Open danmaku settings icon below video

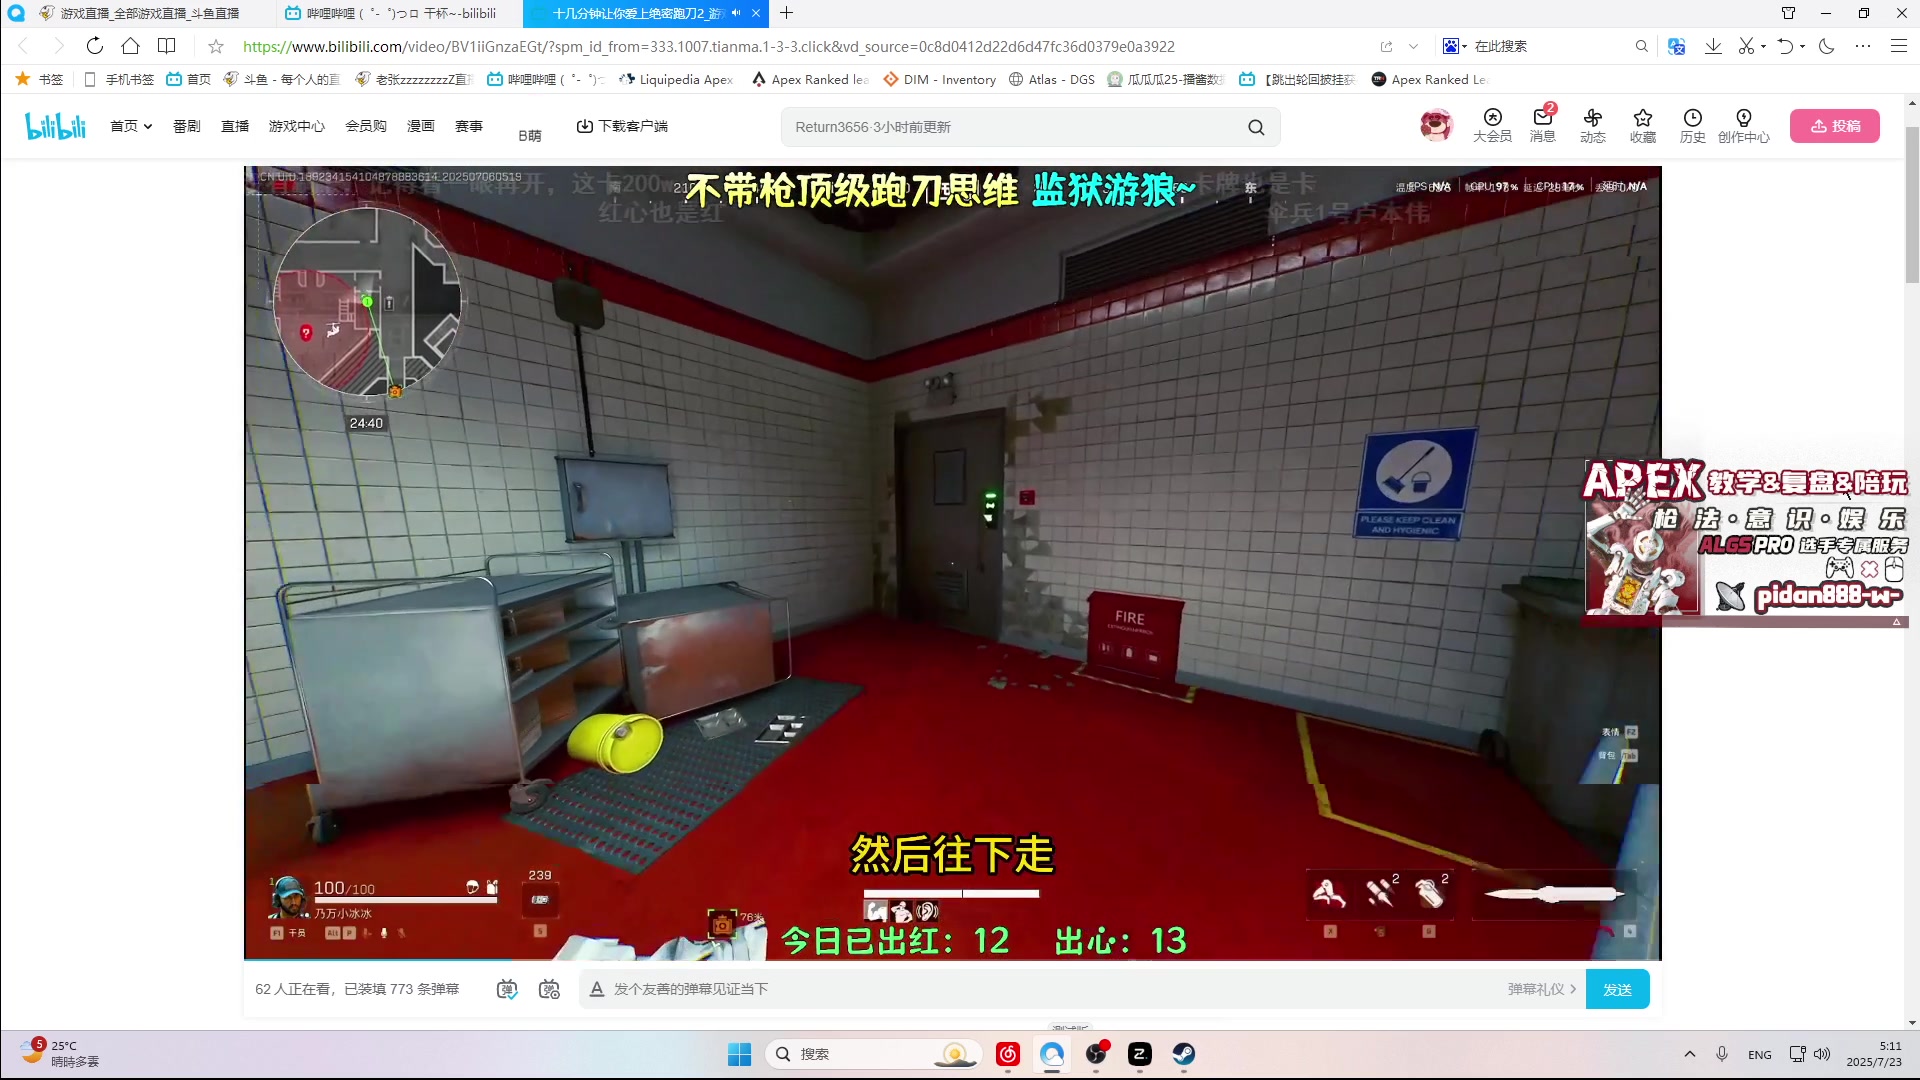pyautogui.click(x=549, y=989)
